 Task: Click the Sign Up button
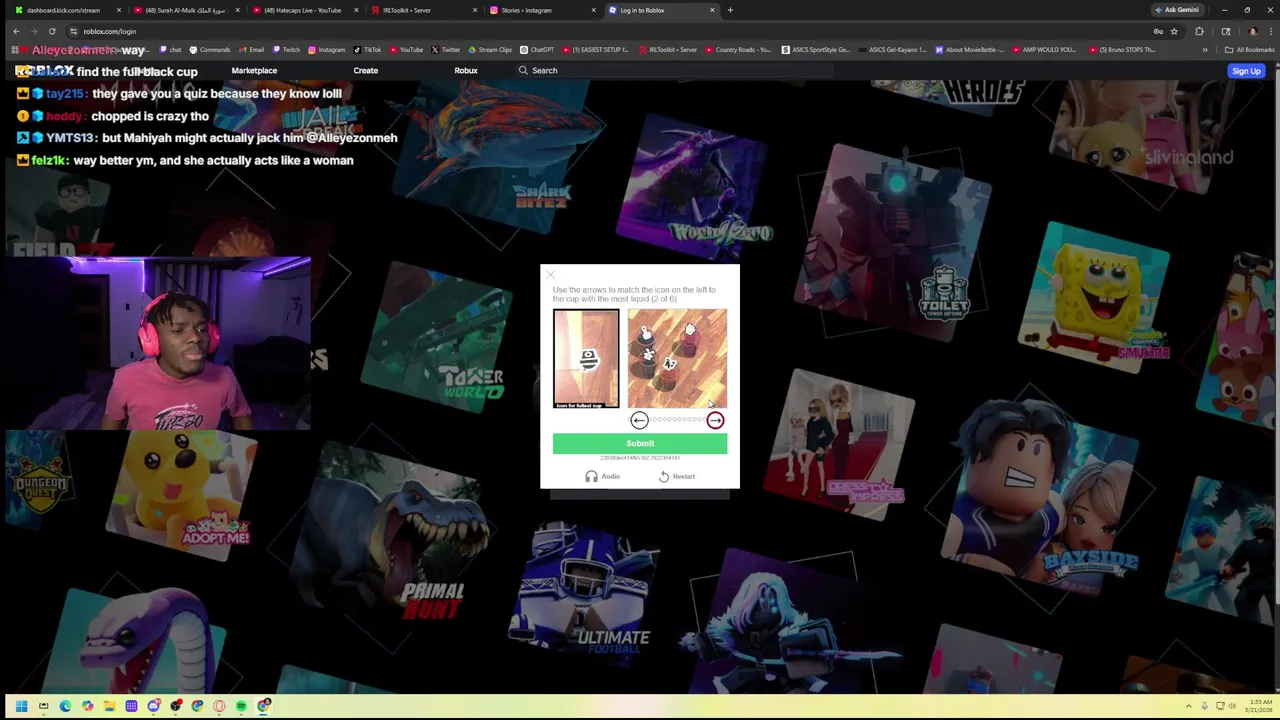point(1246,71)
